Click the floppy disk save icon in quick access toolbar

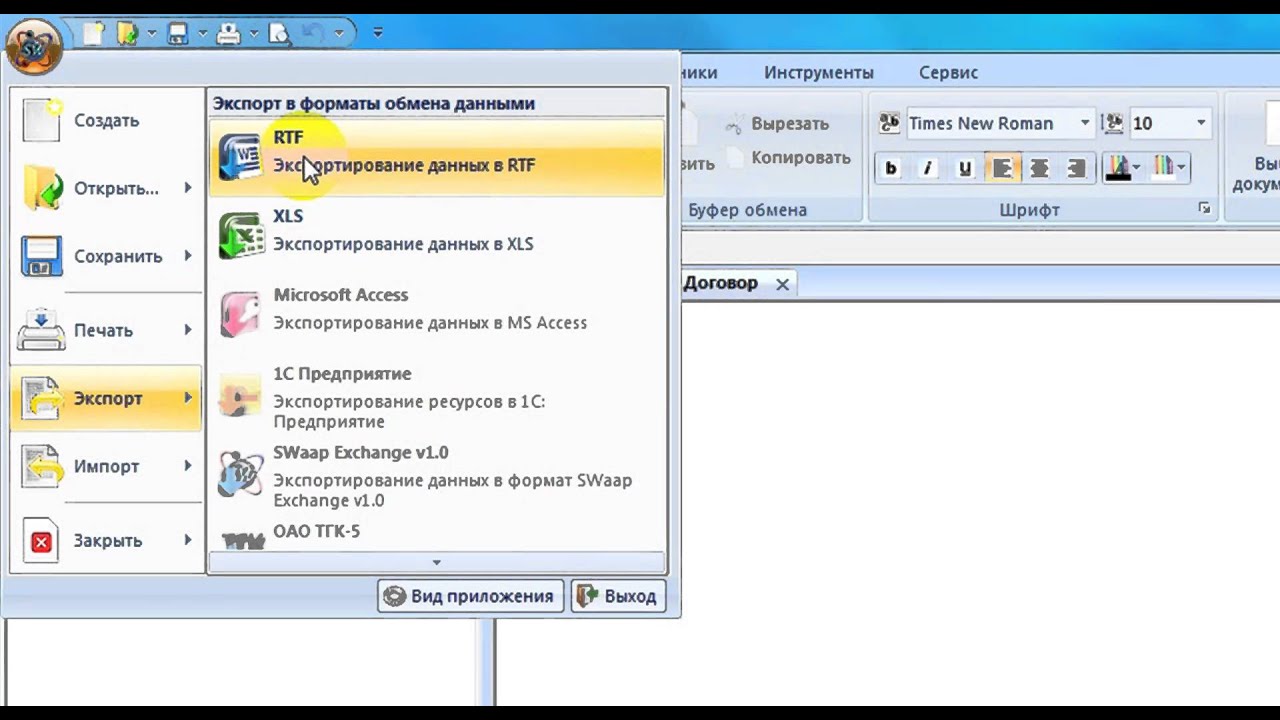(x=178, y=34)
